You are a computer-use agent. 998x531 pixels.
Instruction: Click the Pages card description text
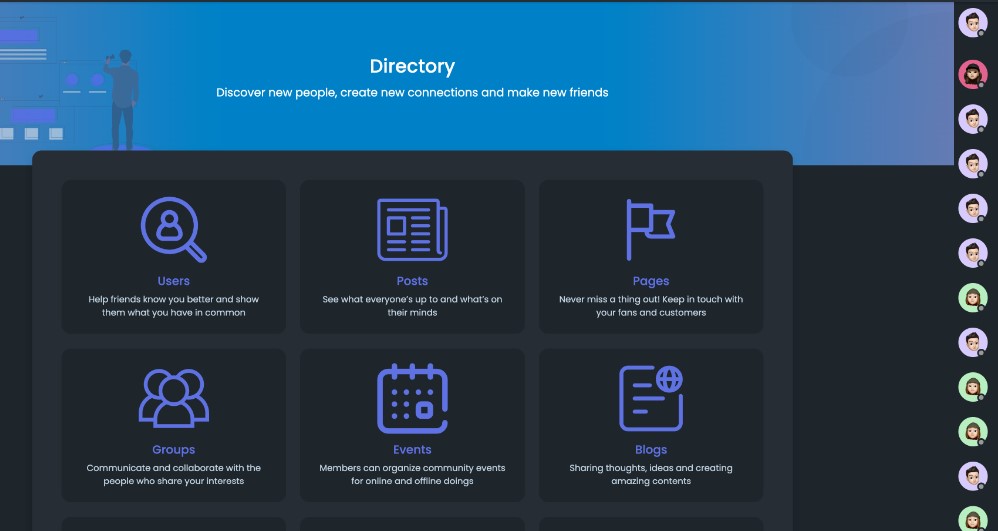[650, 306]
